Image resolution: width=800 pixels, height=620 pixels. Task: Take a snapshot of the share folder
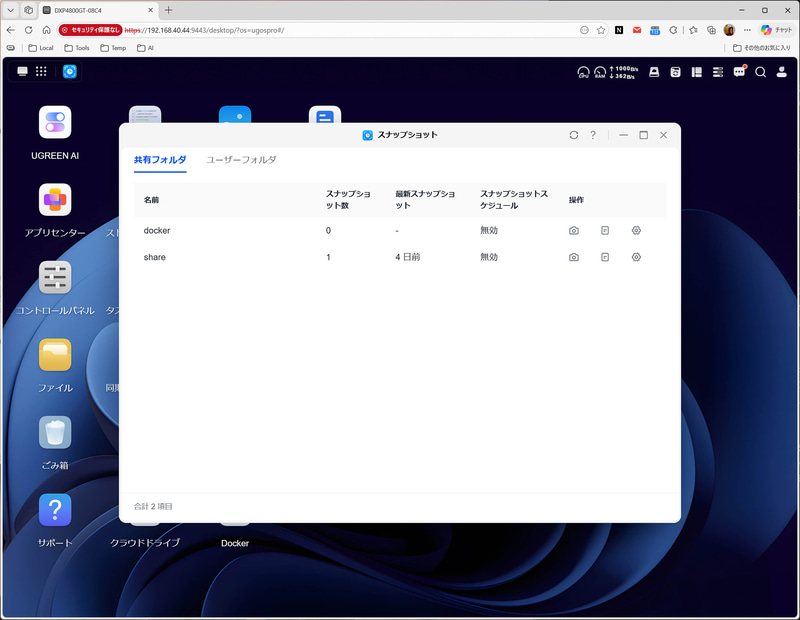[573, 257]
